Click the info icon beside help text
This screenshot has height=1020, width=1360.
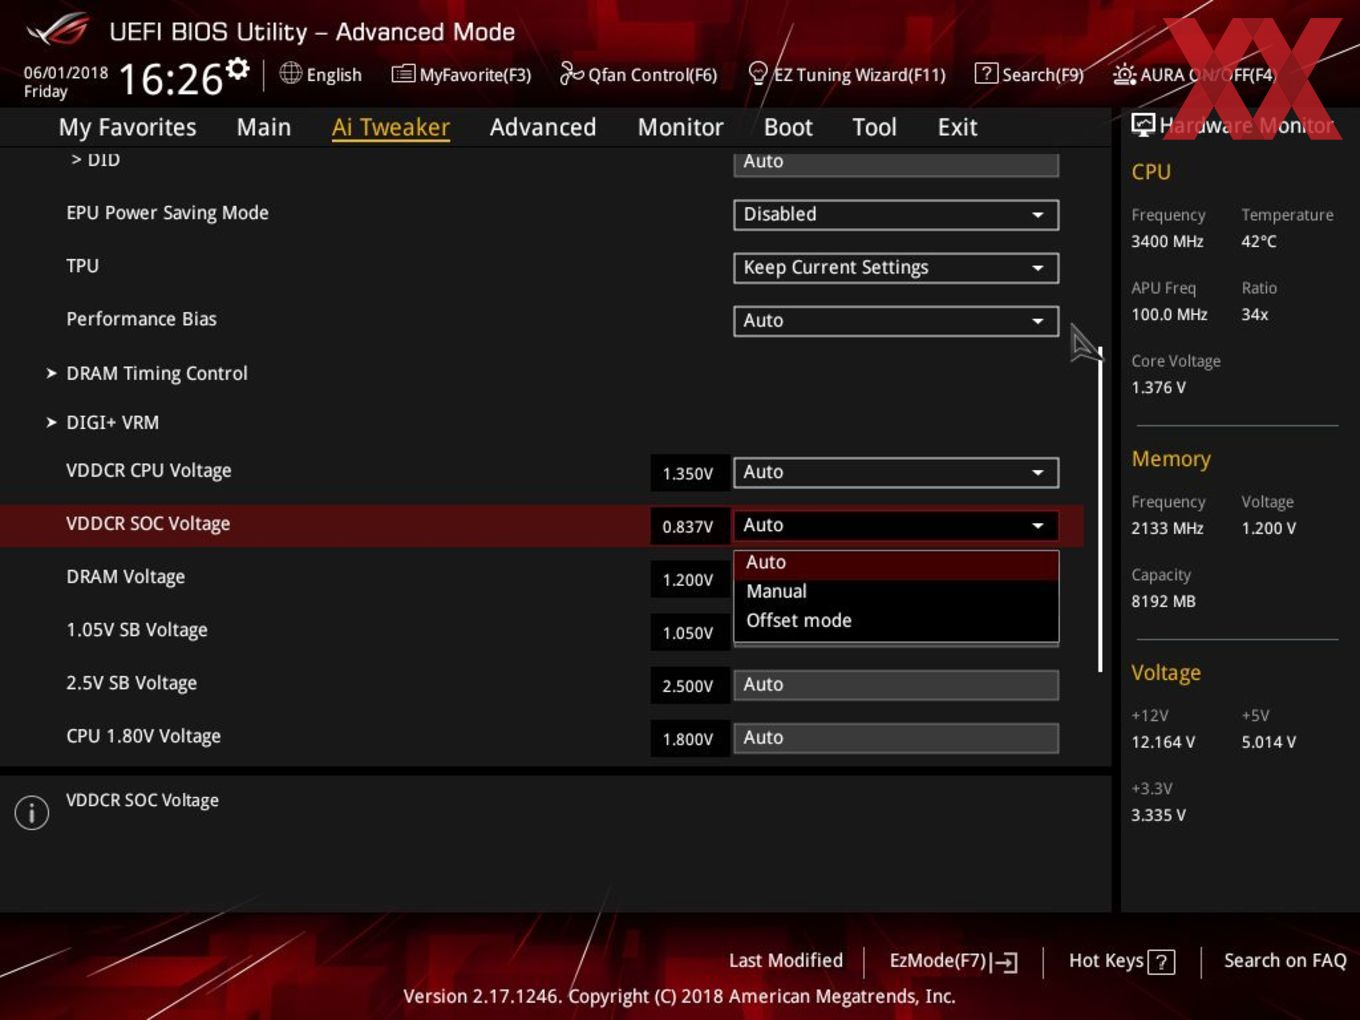click(x=32, y=812)
